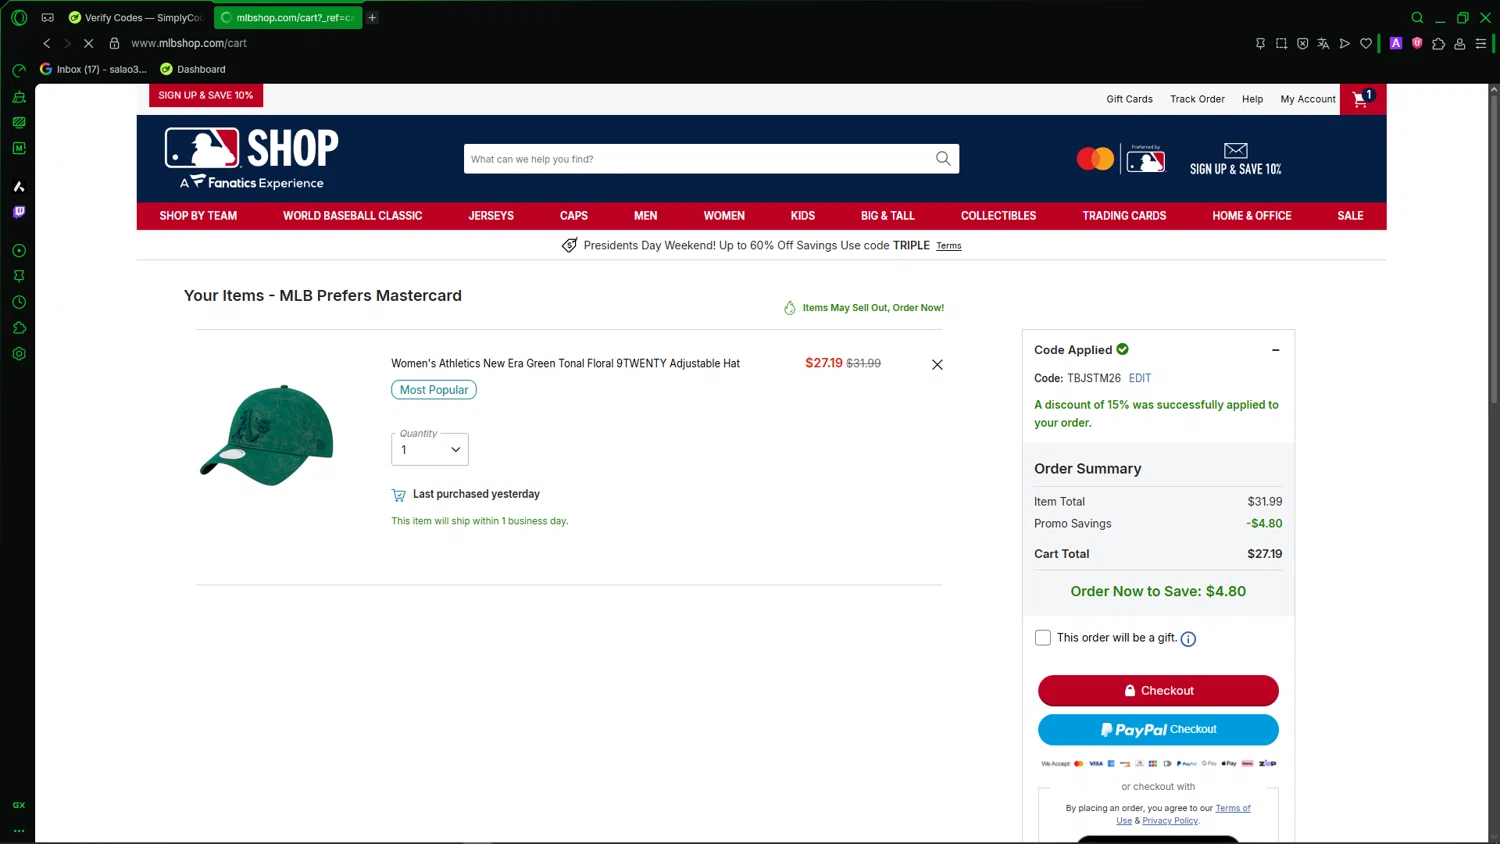This screenshot has width=1500, height=844.
Task: Remove the hat from cart
Action: point(937,365)
